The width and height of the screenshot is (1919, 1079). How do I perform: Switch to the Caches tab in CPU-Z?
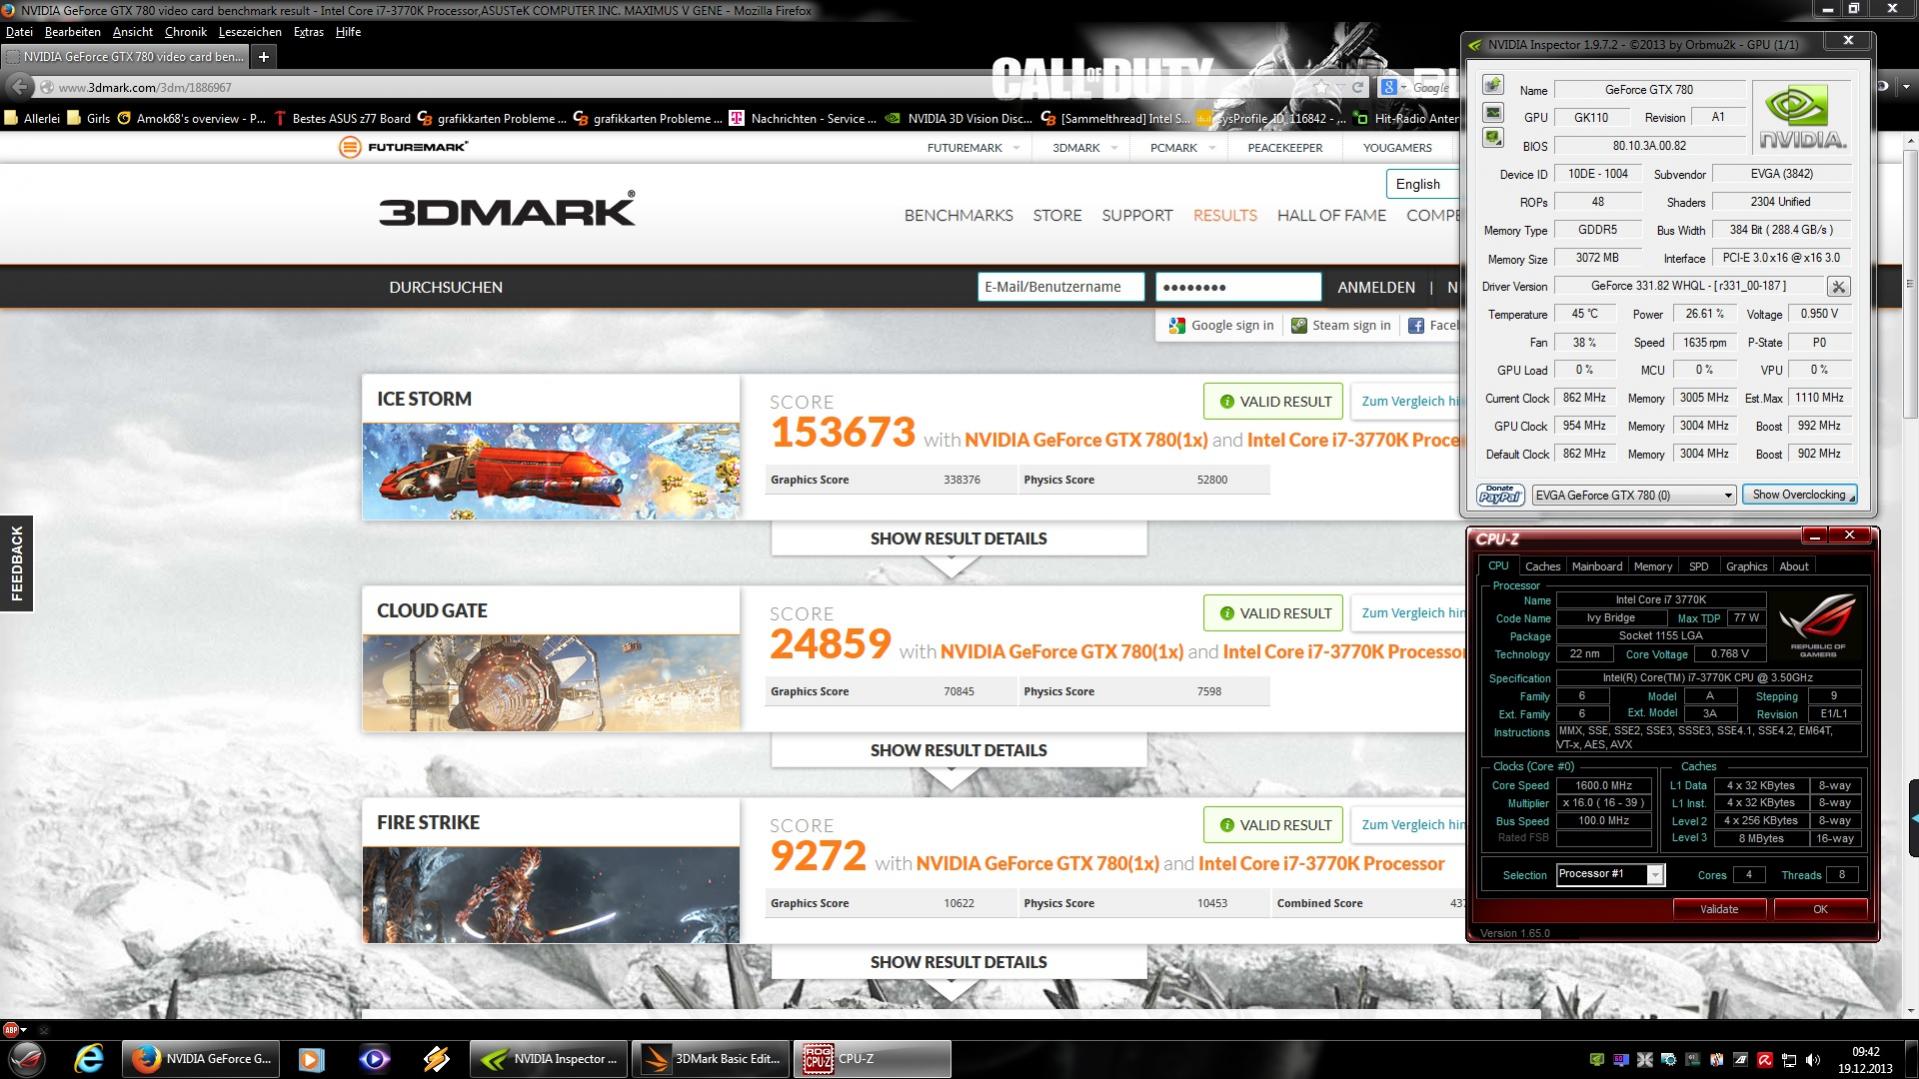(x=1541, y=566)
